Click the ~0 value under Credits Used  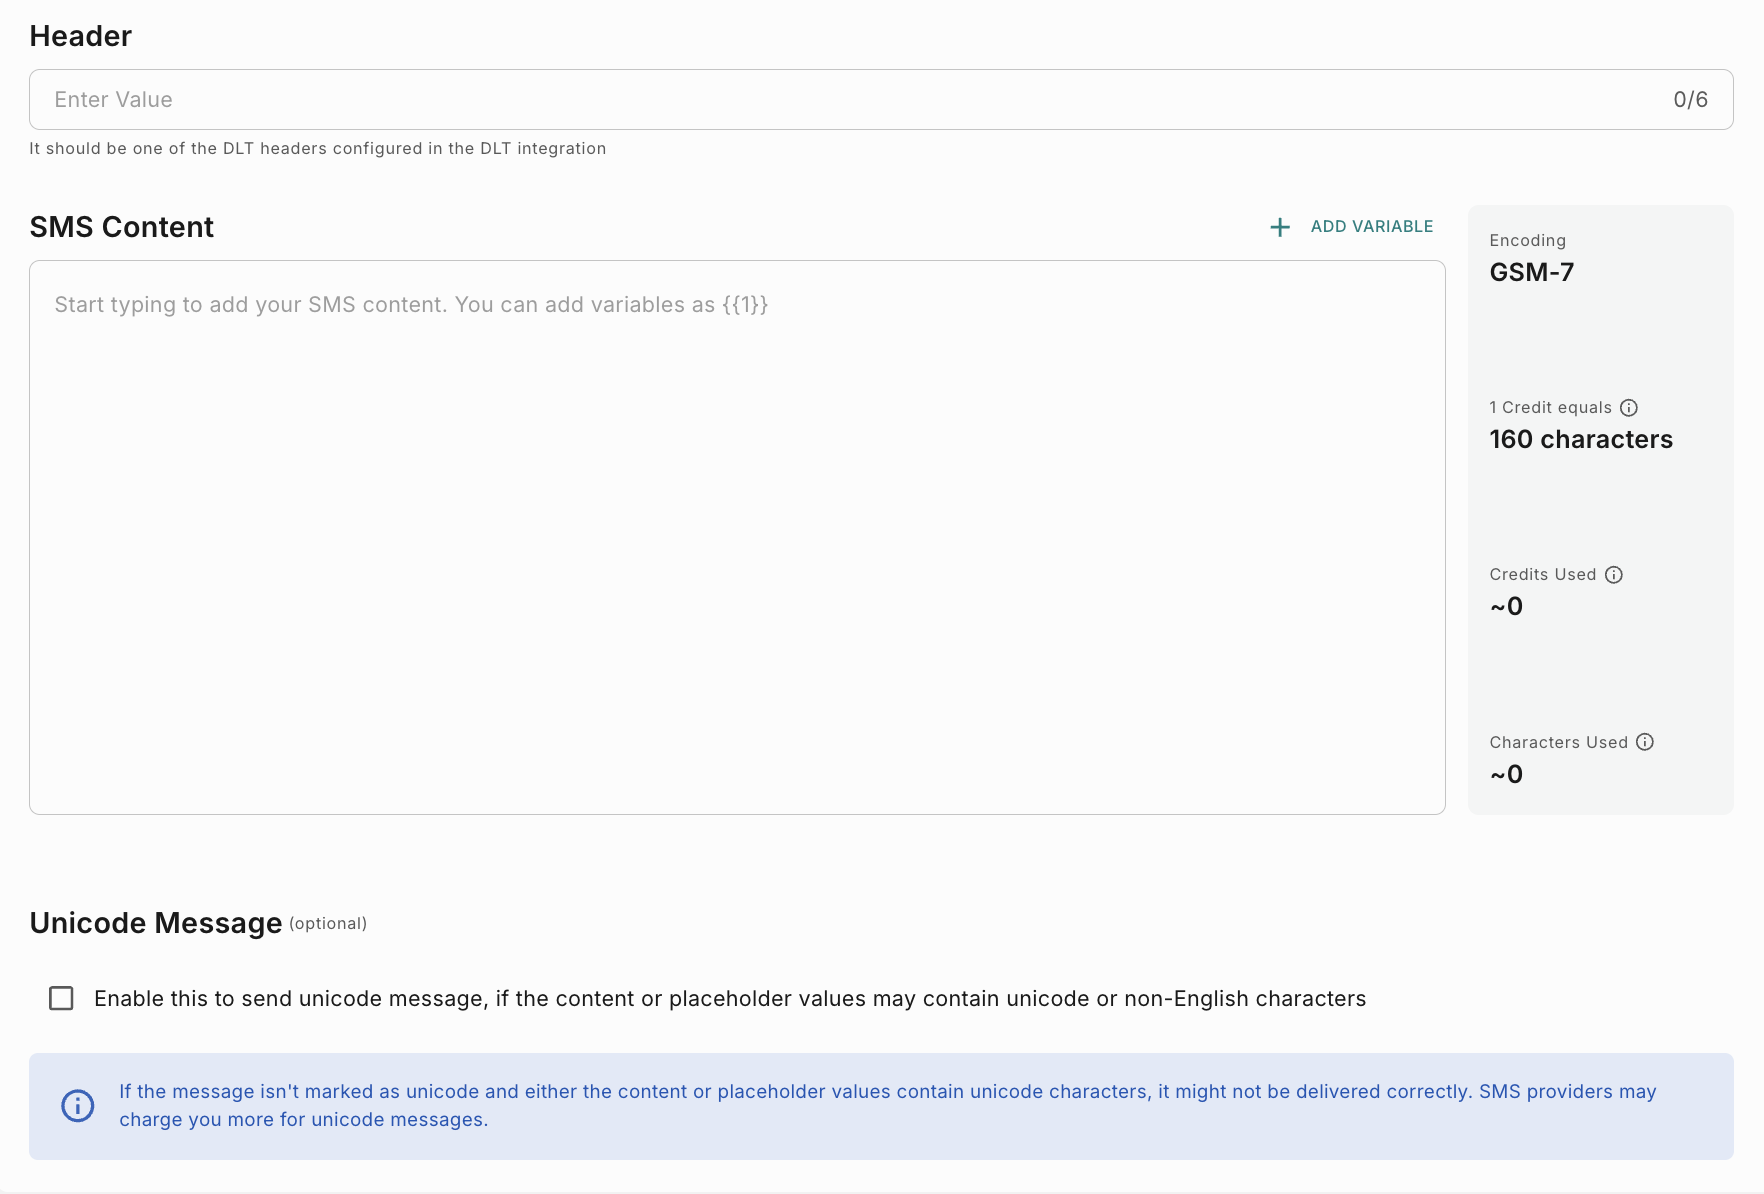point(1507,606)
